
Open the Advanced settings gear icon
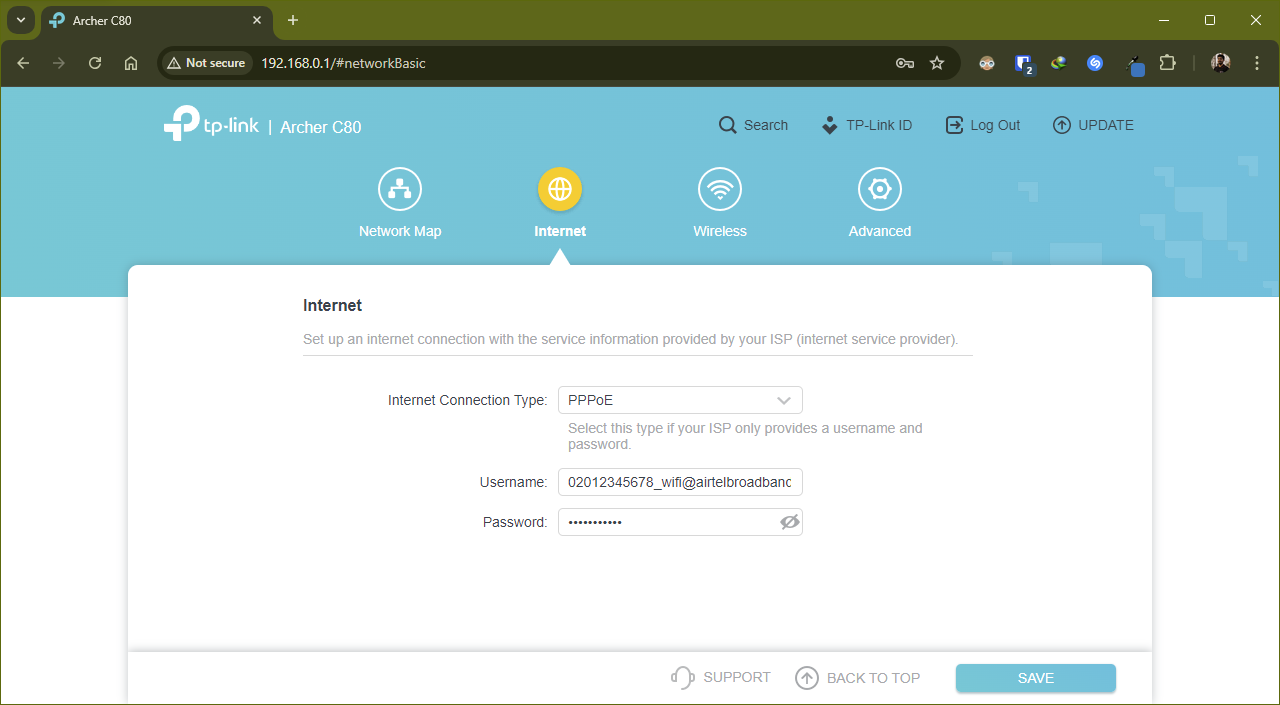[879, 189]
